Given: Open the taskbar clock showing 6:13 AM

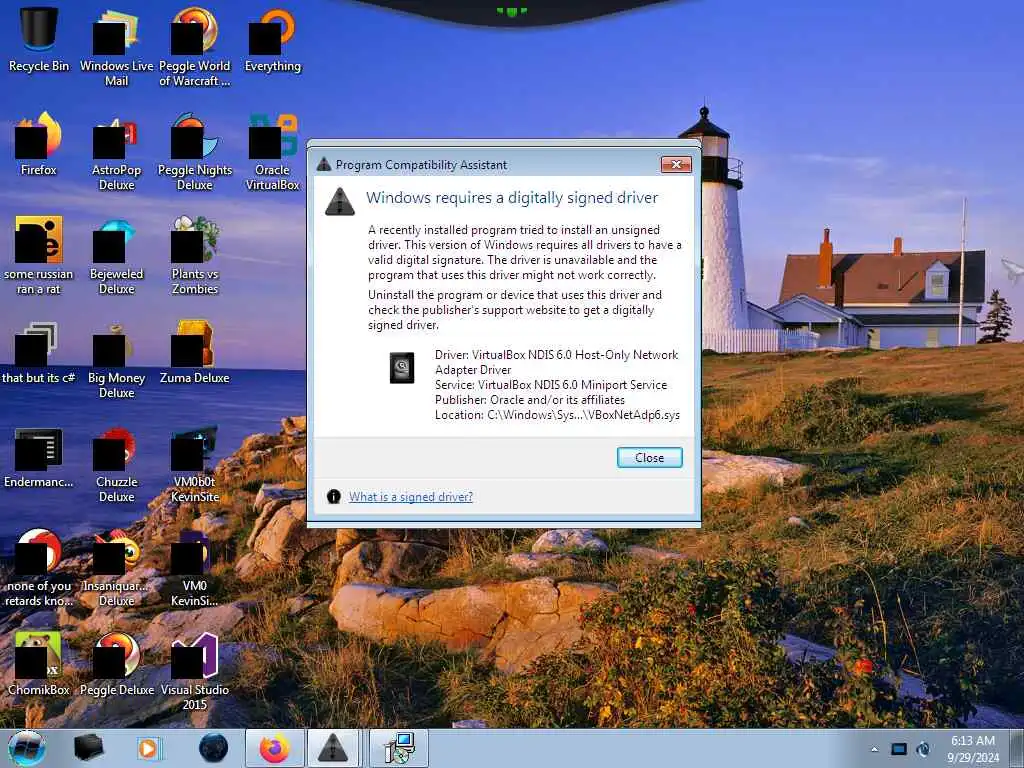Looking at the screenshot, I should [x=973, y=749].
